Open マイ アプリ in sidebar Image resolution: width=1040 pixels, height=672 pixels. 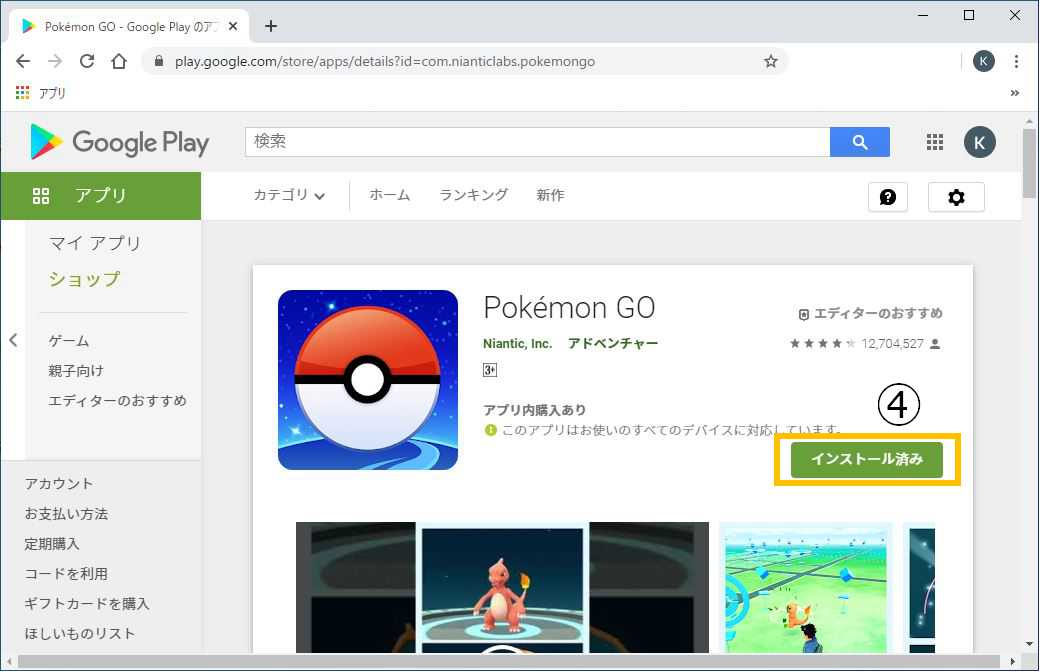click(x=95, y=243)
